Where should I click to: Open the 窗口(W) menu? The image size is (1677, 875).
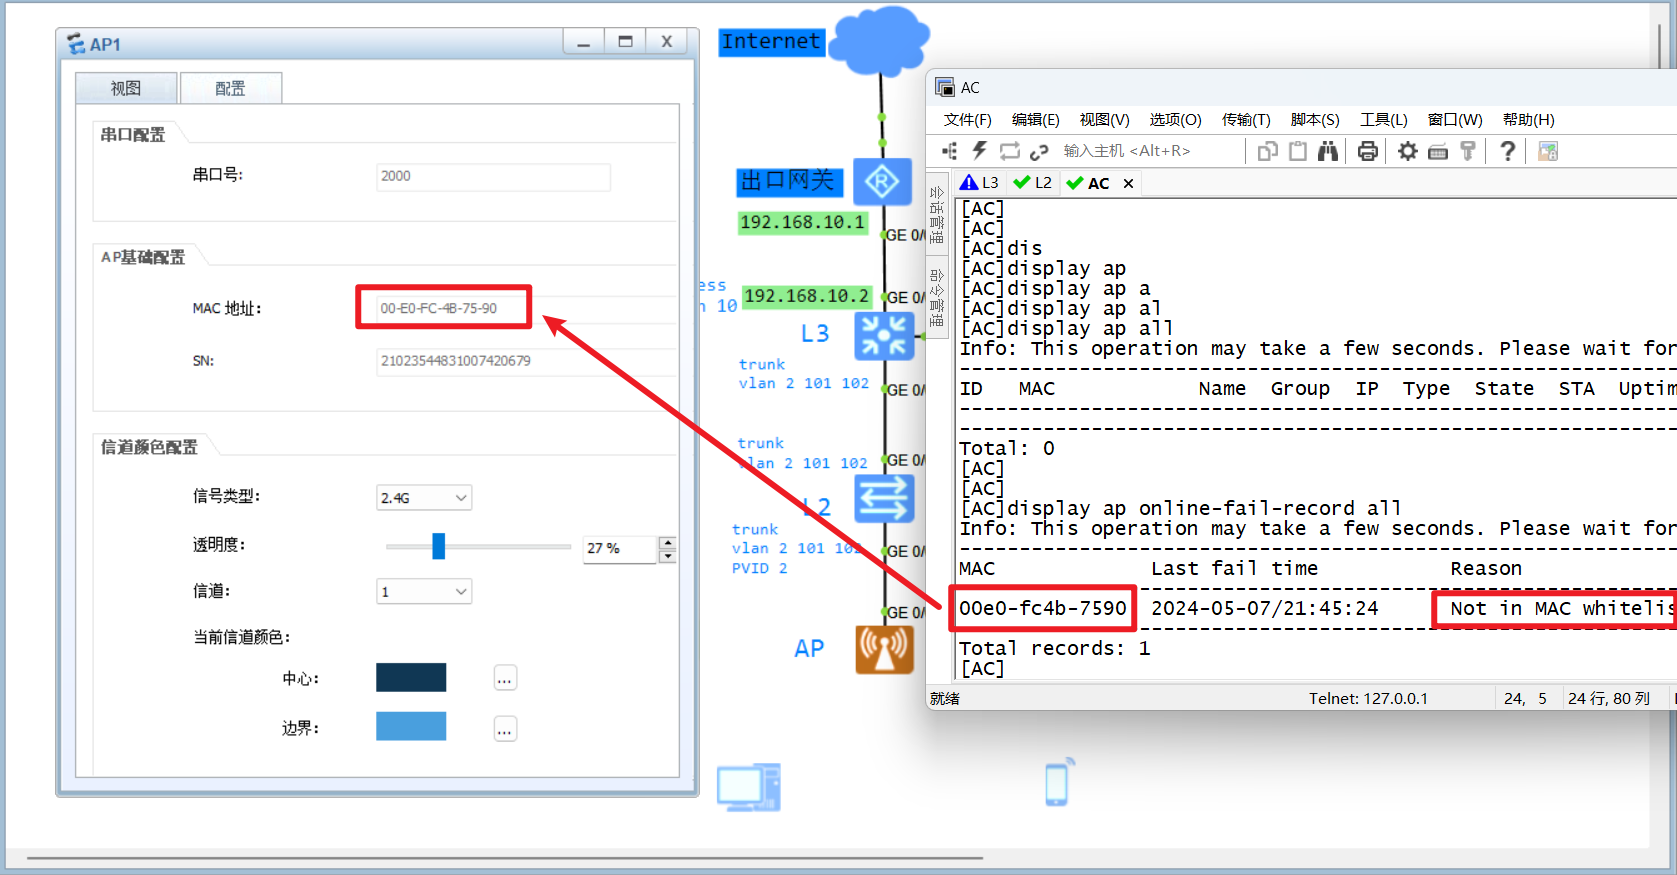1455,120
